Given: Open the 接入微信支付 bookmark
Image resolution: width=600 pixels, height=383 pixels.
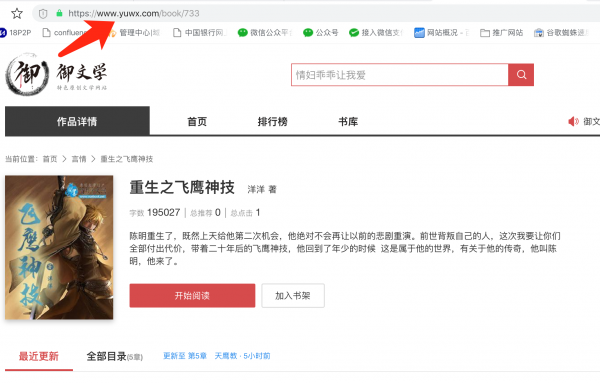Looking at the screenshot, I should click(x=376, y=33).
